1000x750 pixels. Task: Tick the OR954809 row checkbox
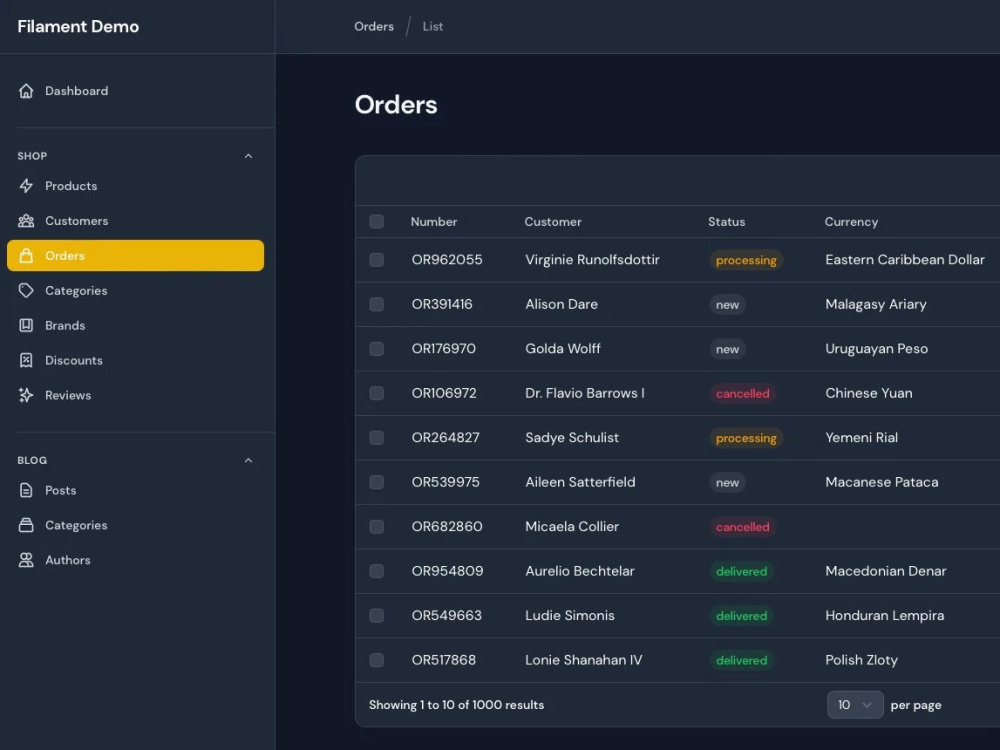[376, 571]
